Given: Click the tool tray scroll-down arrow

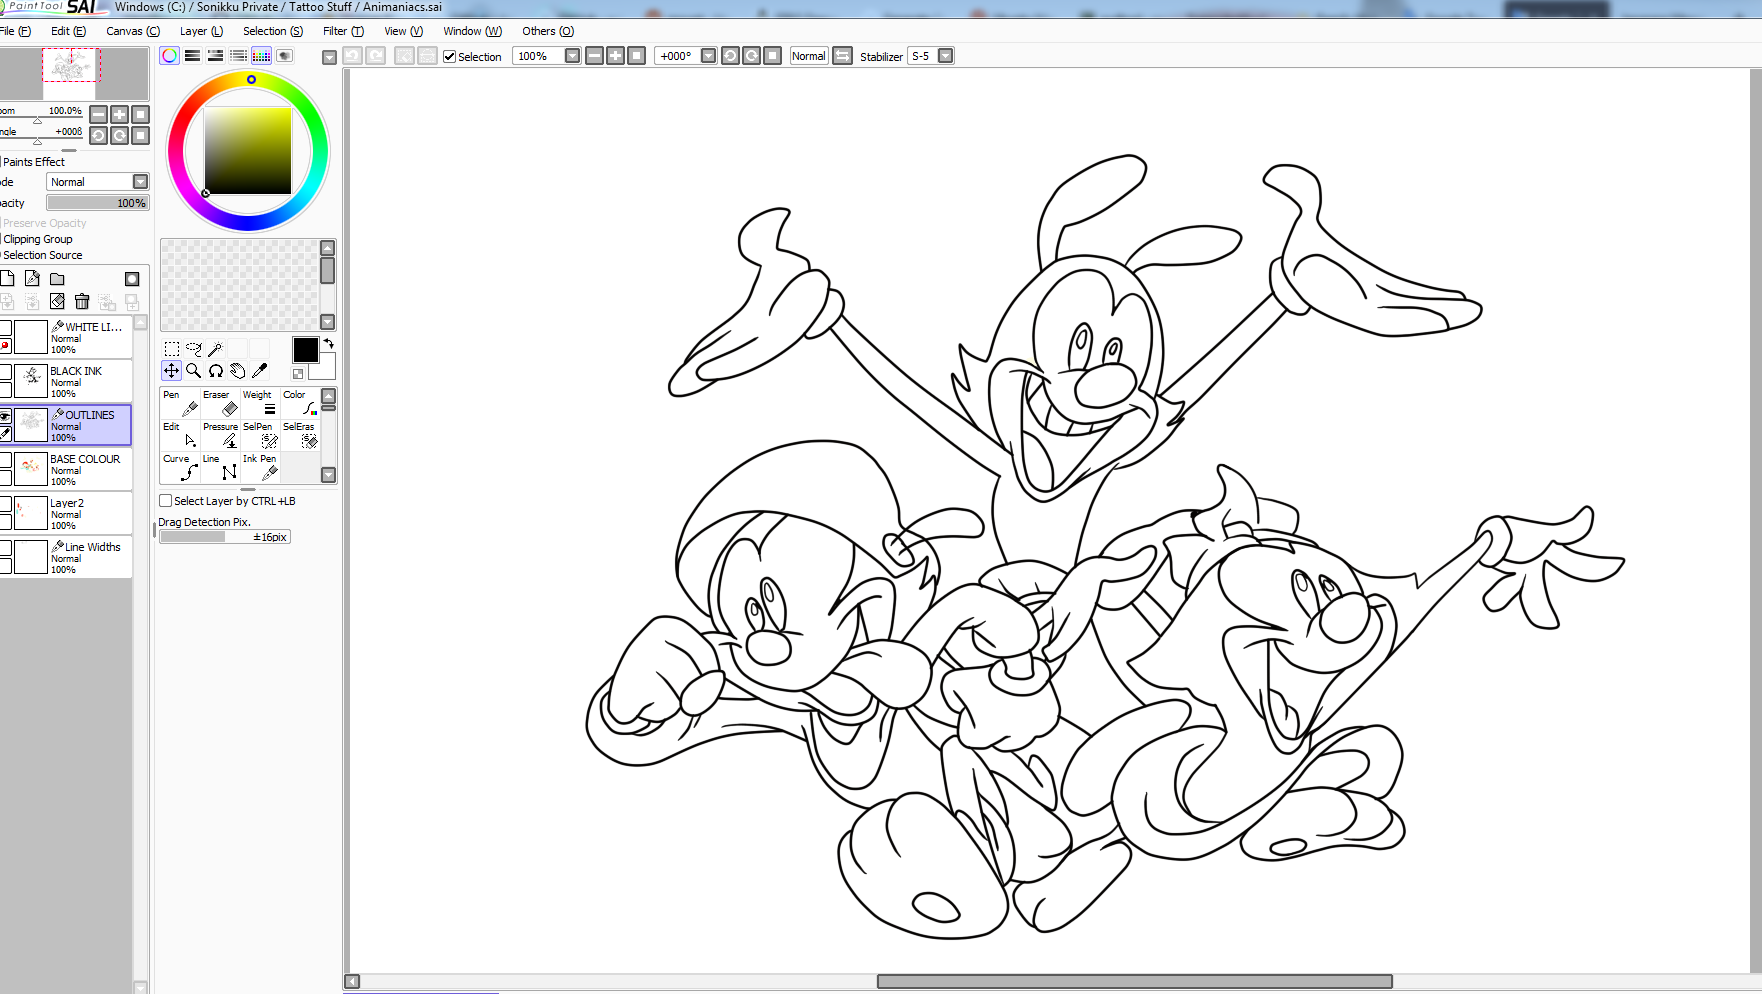Looking at the screenshot, I should [x=328, y=475].
